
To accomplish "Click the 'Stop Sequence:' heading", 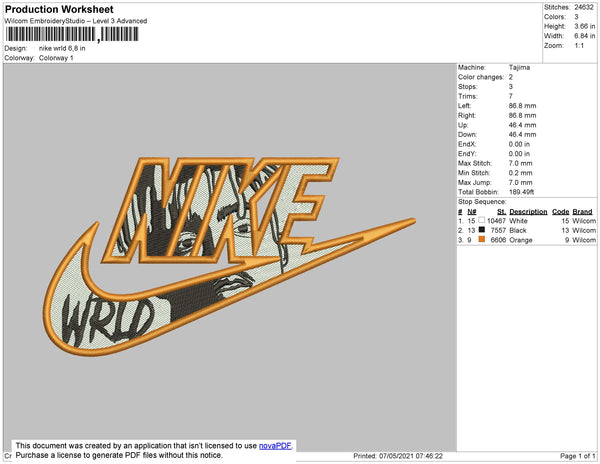I will coord(482,202).
